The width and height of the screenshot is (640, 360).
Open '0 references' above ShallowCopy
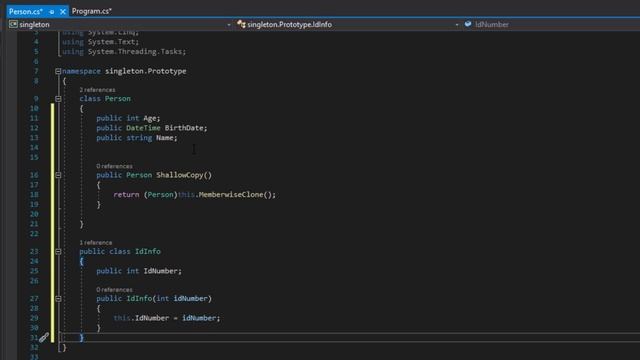pyautogui.click(x=114, y=166)
